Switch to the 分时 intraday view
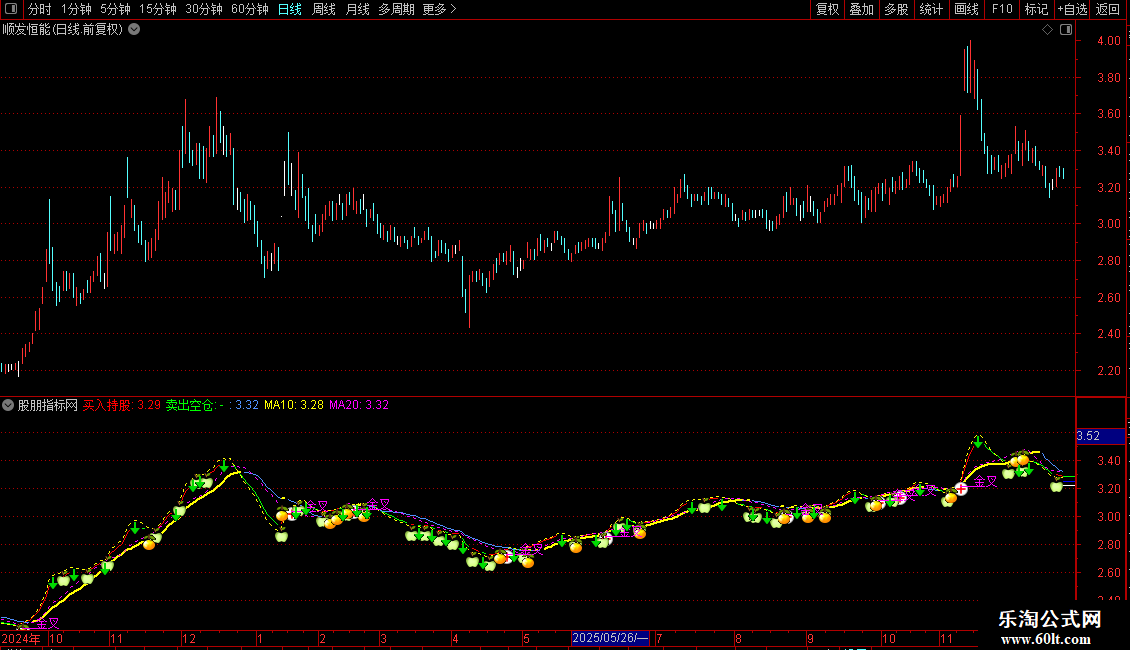1130x650 pixels. click(x=40, y=9)
